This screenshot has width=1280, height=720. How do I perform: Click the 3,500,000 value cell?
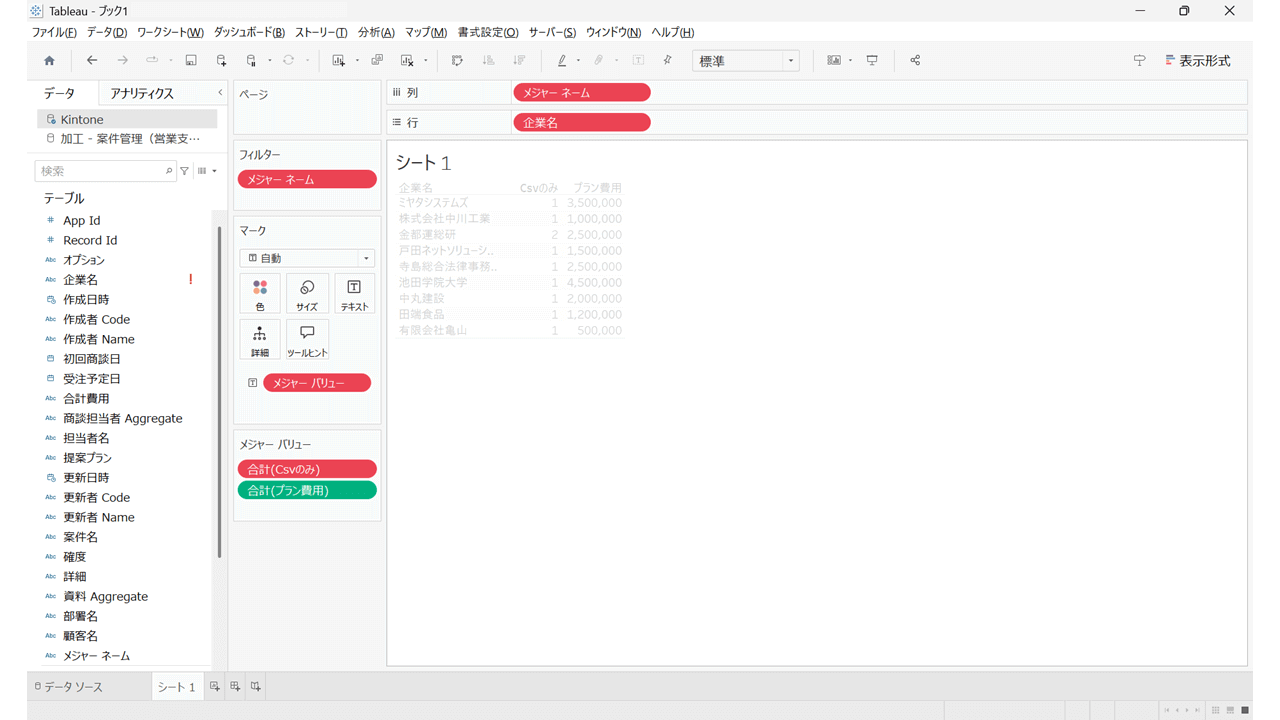[594, 203]
